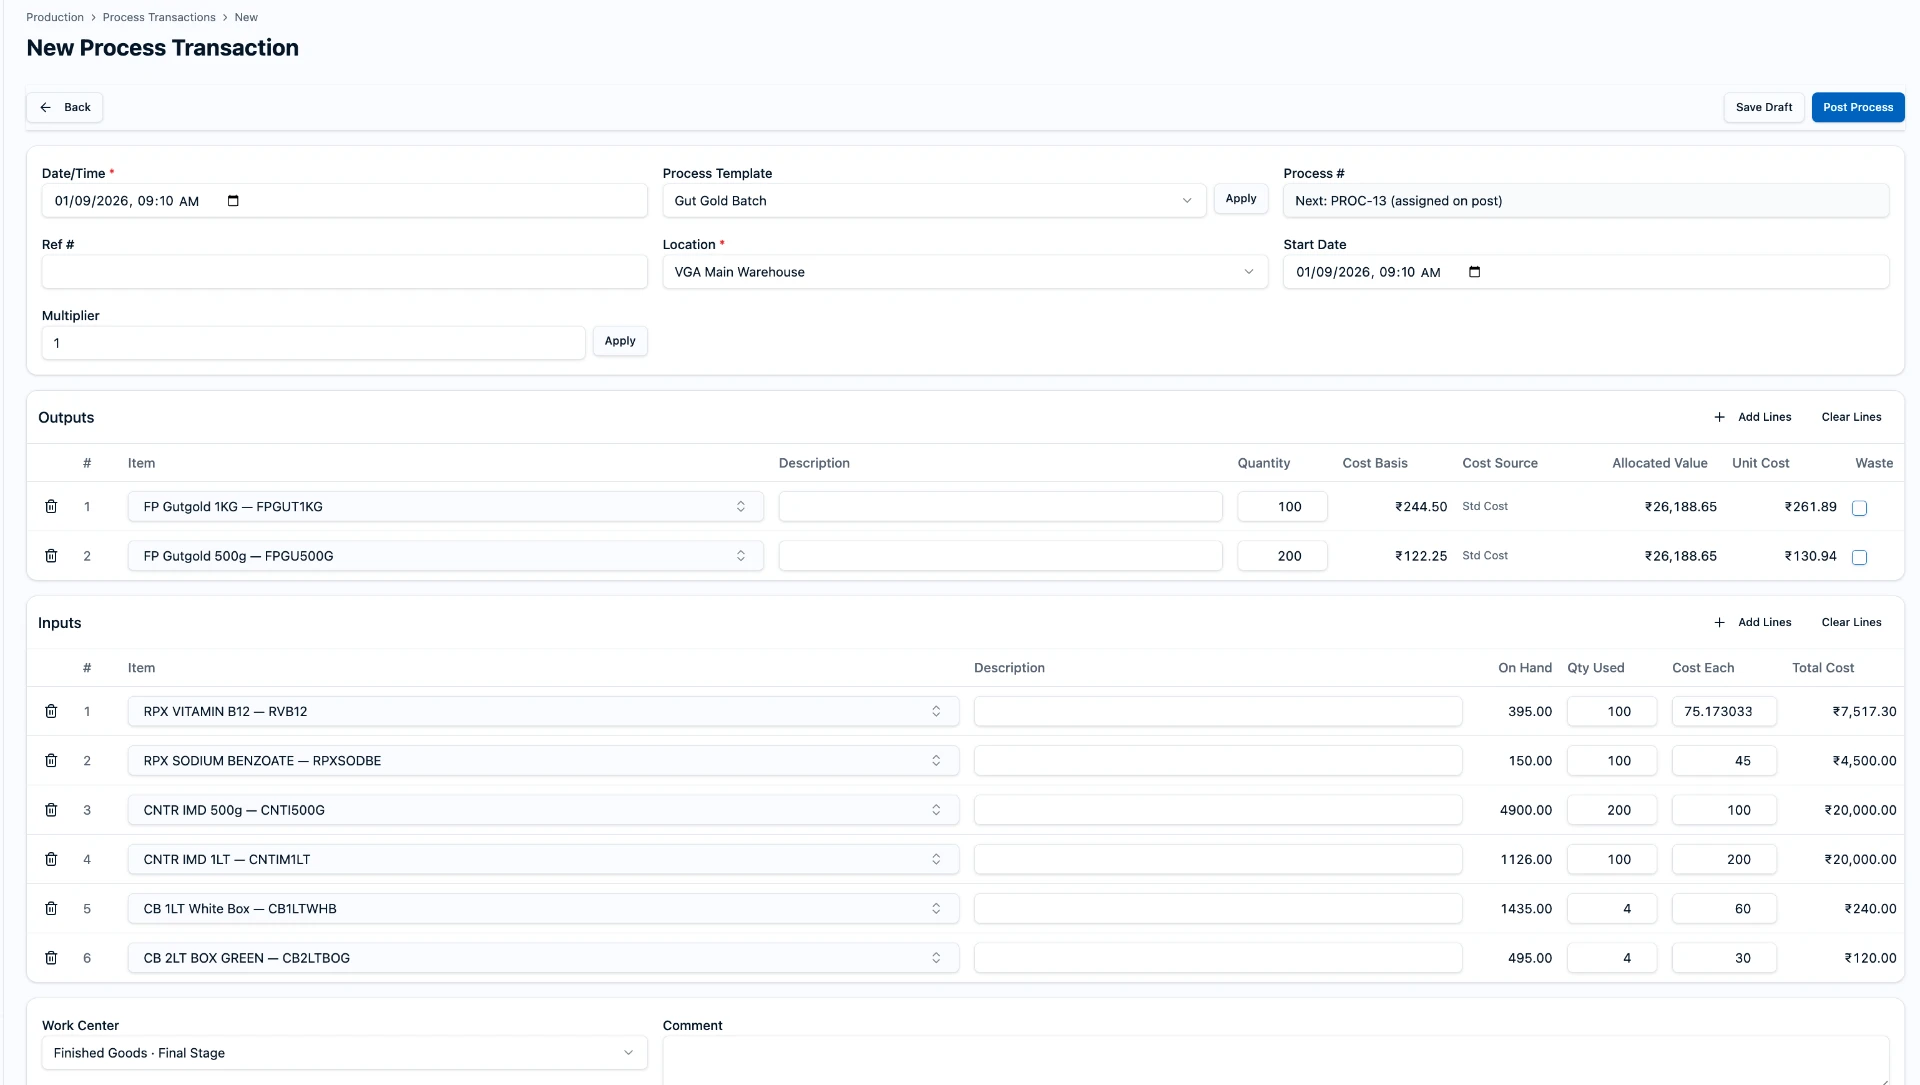Edit Cost Each 30 for CB 2LT BOX GREEN
Screen dimensions: 1920x1085
tap(1724, 958)
